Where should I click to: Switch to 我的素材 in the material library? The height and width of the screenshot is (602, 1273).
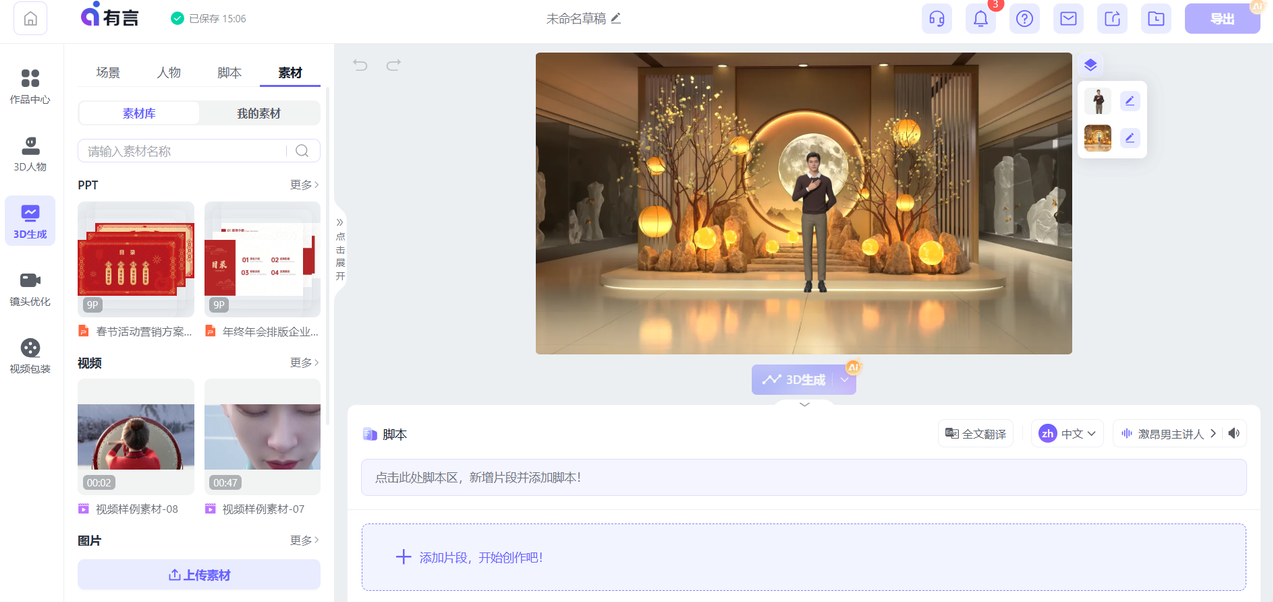[259, 113]
